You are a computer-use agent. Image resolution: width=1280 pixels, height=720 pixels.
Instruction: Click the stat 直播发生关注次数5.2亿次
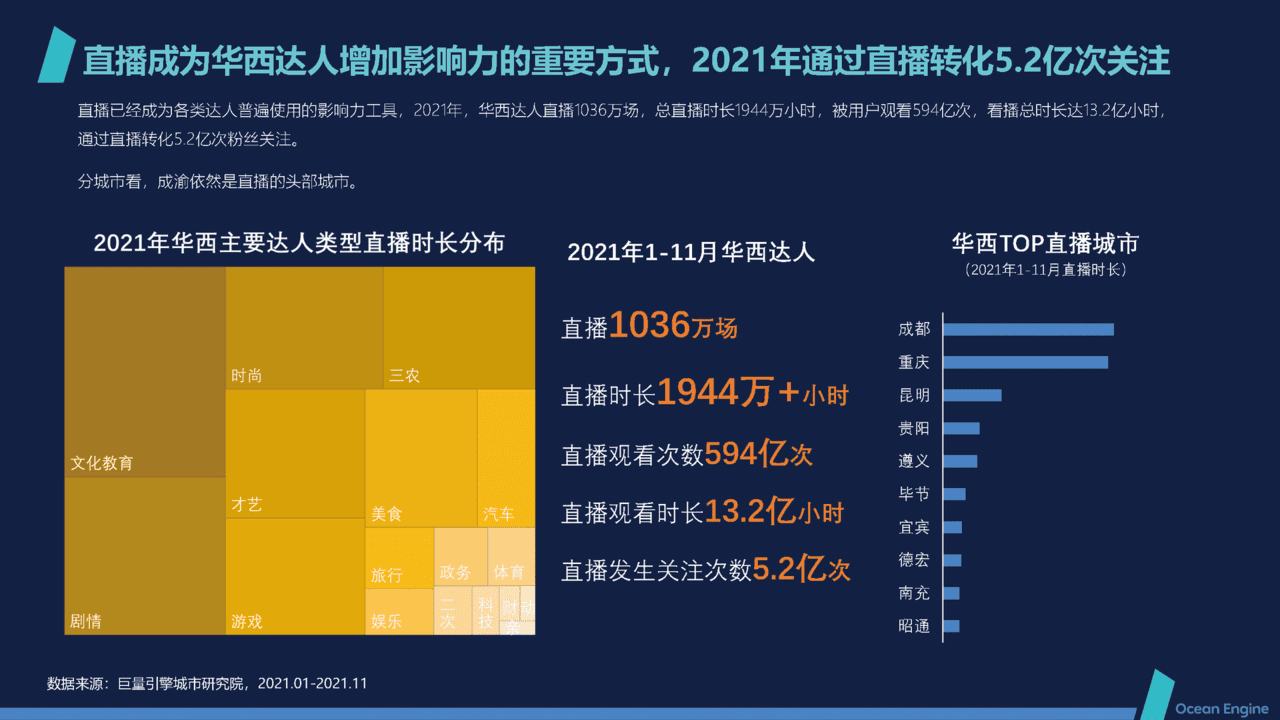(706, 570)
